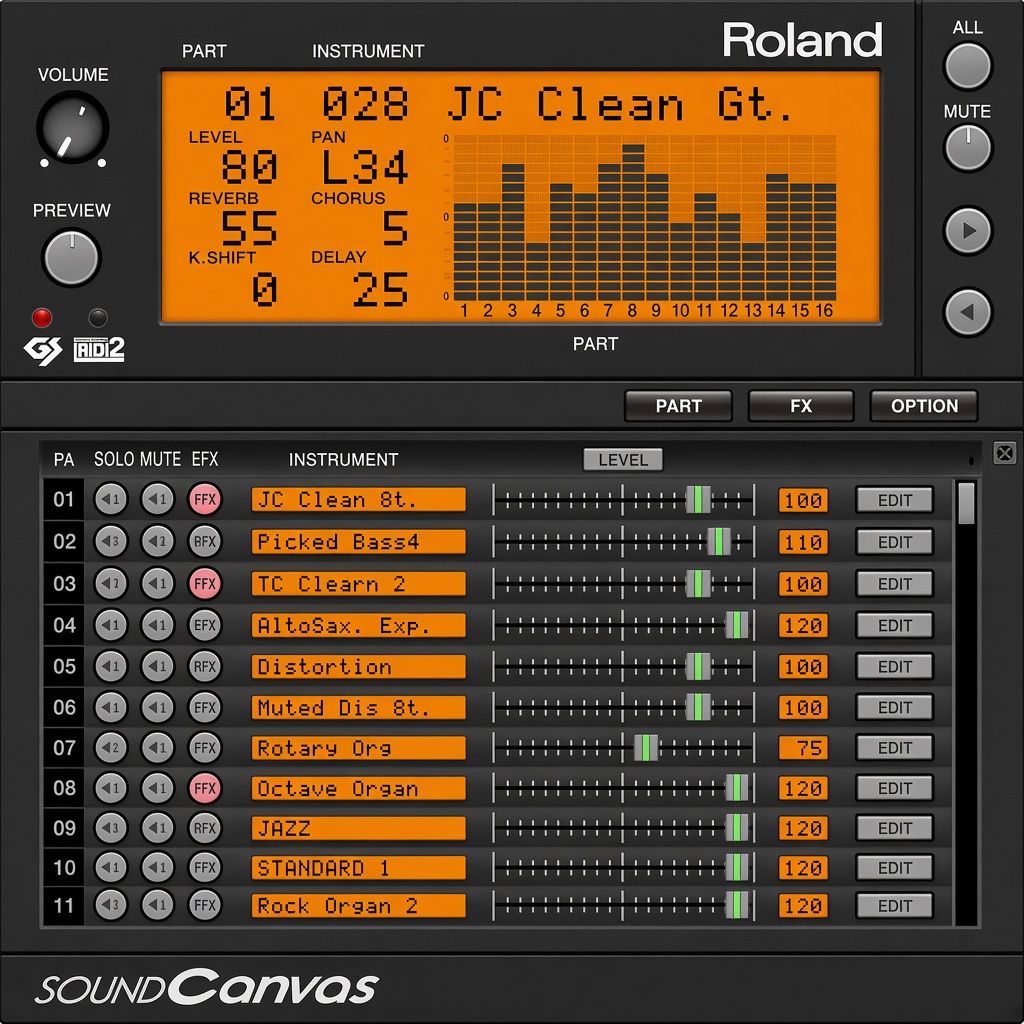Mute part 11 Rock Organ 2
The width and height of the screenshot is (1024, 1024).
coord(158,905)
